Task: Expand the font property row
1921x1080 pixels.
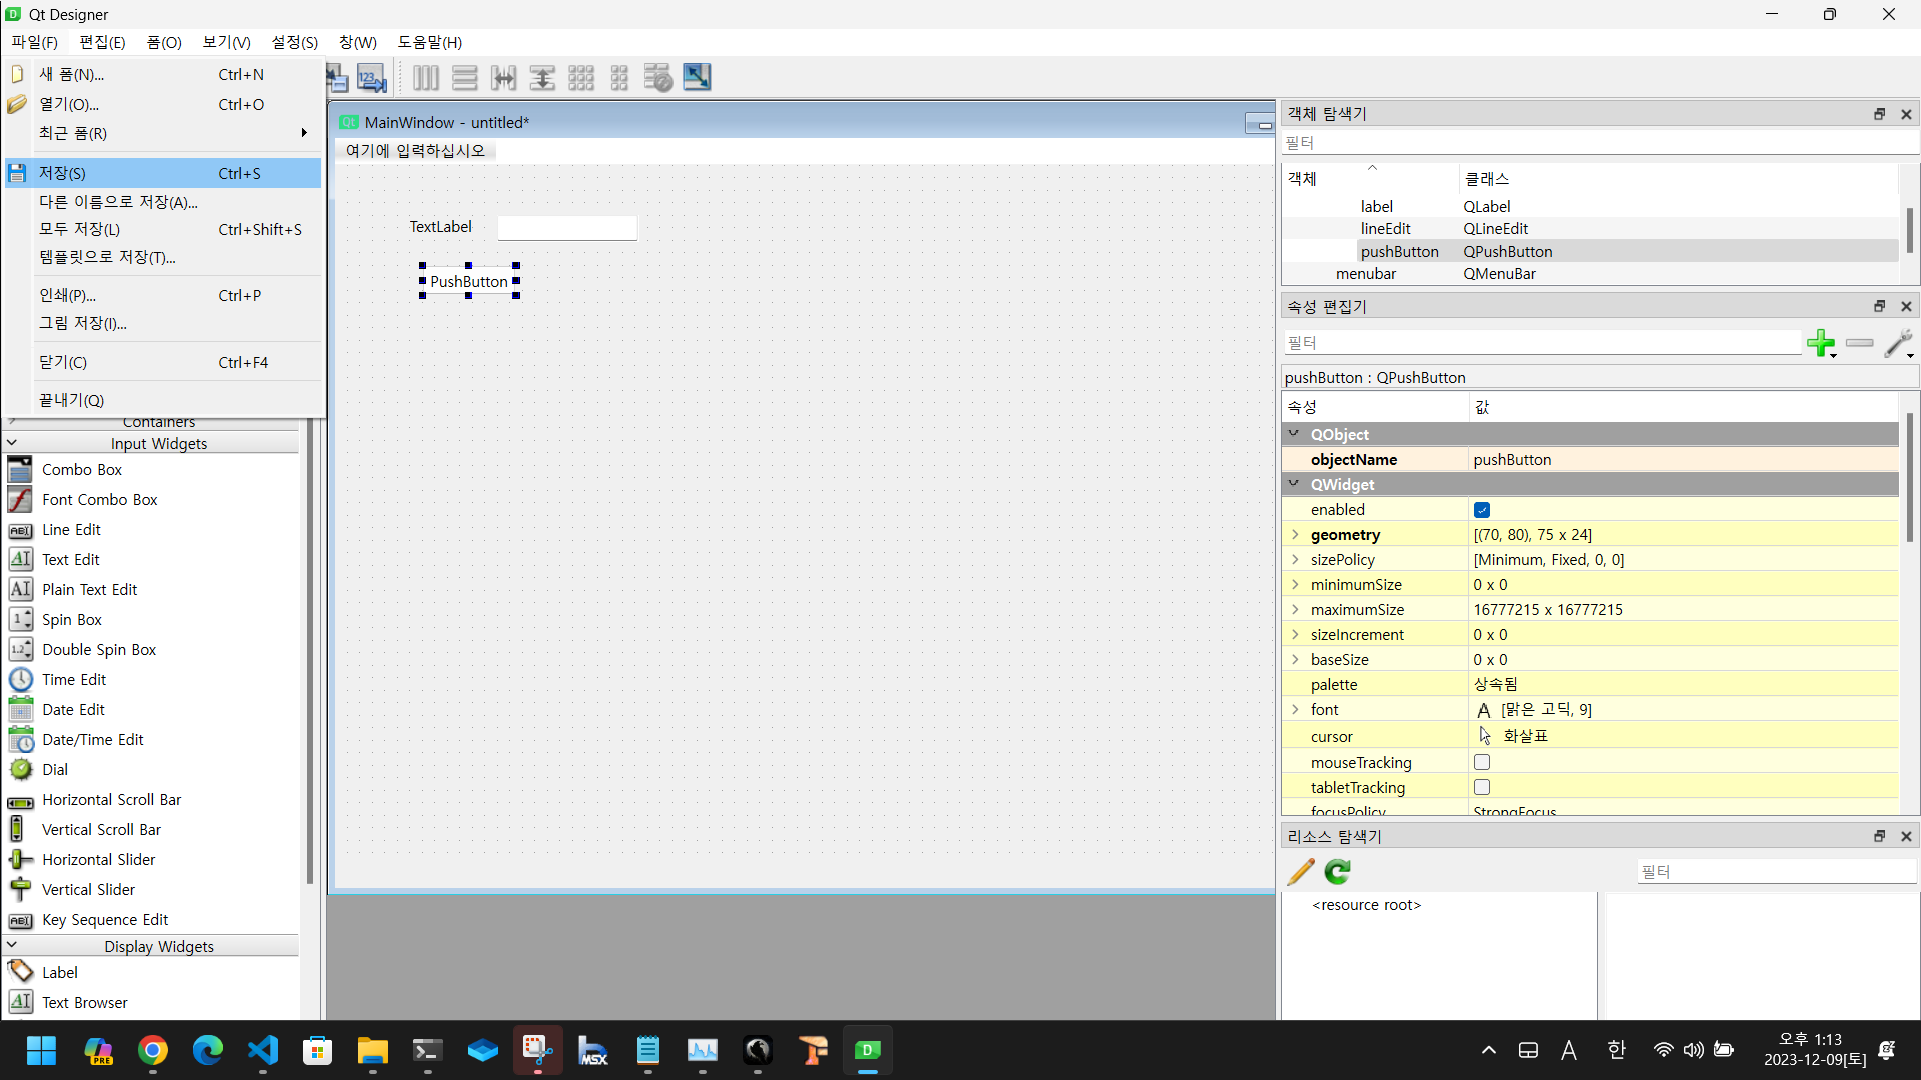Action: click(1295, 710)
